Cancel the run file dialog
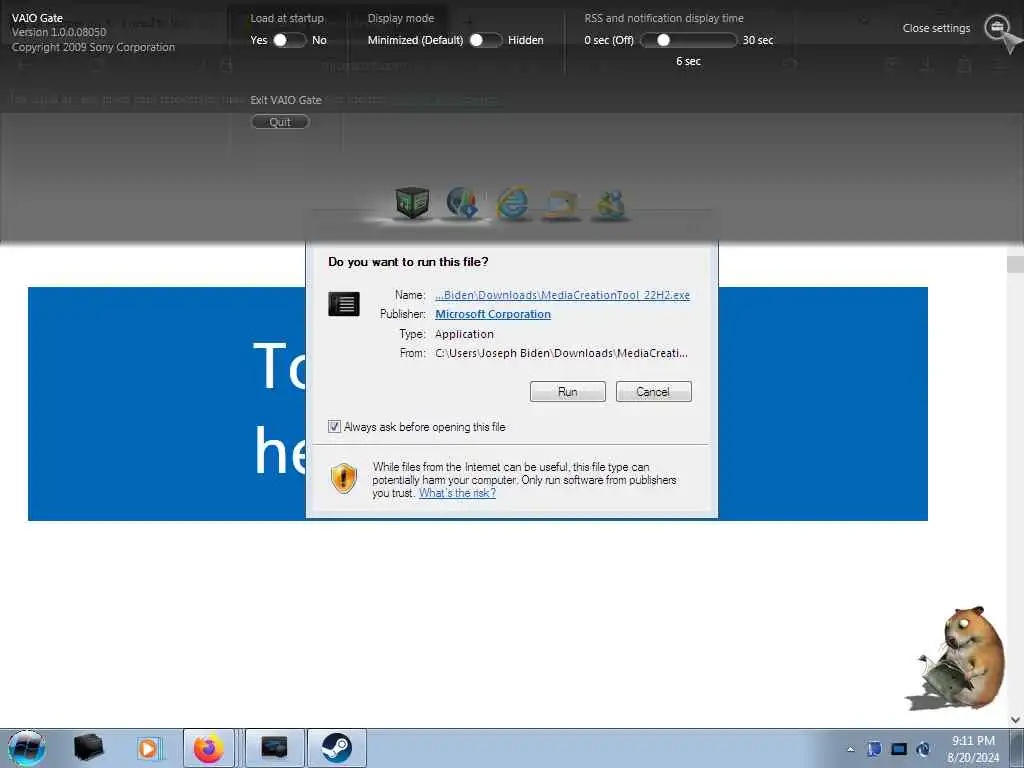Viewport: 1024px width, 768px height. (653, 392)
